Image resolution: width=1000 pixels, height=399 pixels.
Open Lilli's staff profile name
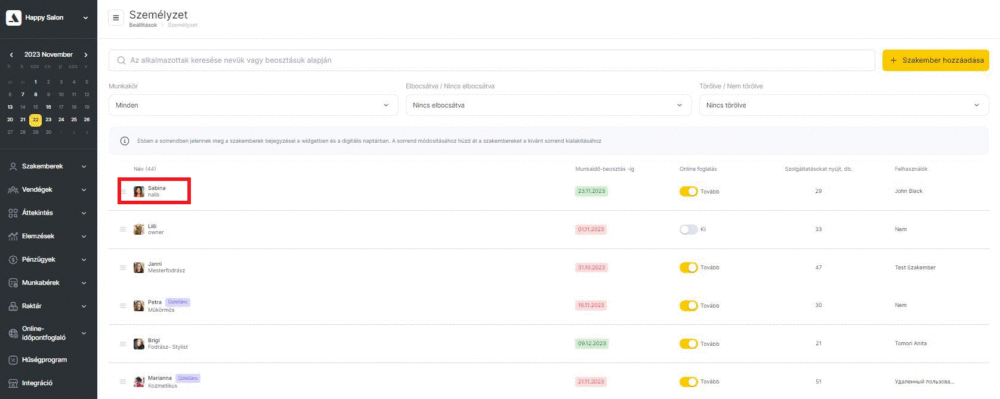point(152,226)
